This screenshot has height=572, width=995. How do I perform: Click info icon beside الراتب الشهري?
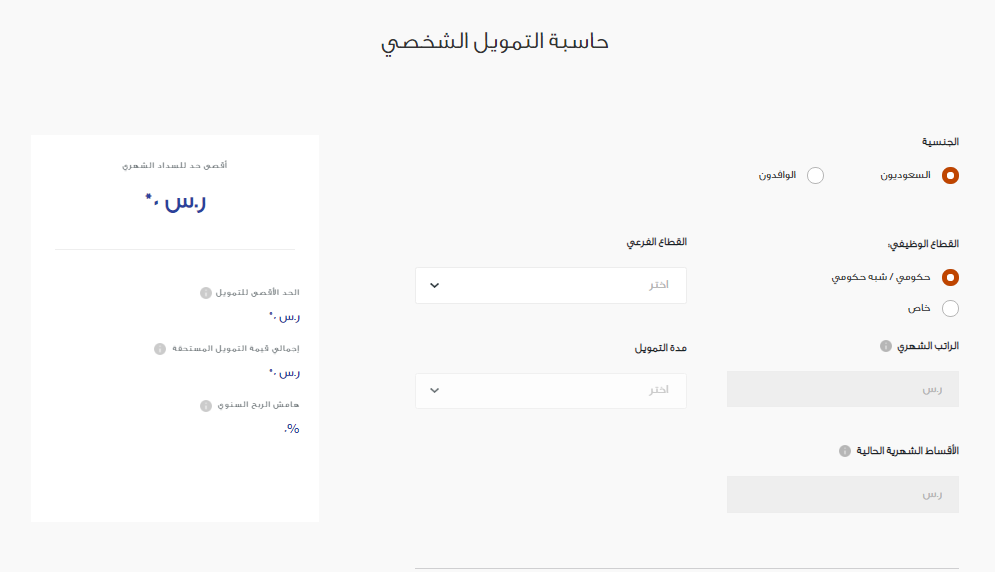(885, 346)
